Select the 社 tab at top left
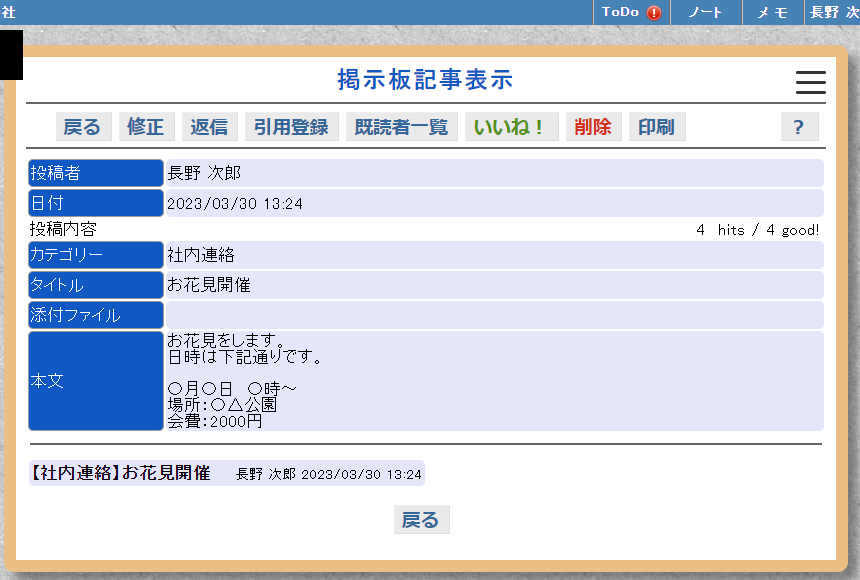 click(x=10, y=13)
